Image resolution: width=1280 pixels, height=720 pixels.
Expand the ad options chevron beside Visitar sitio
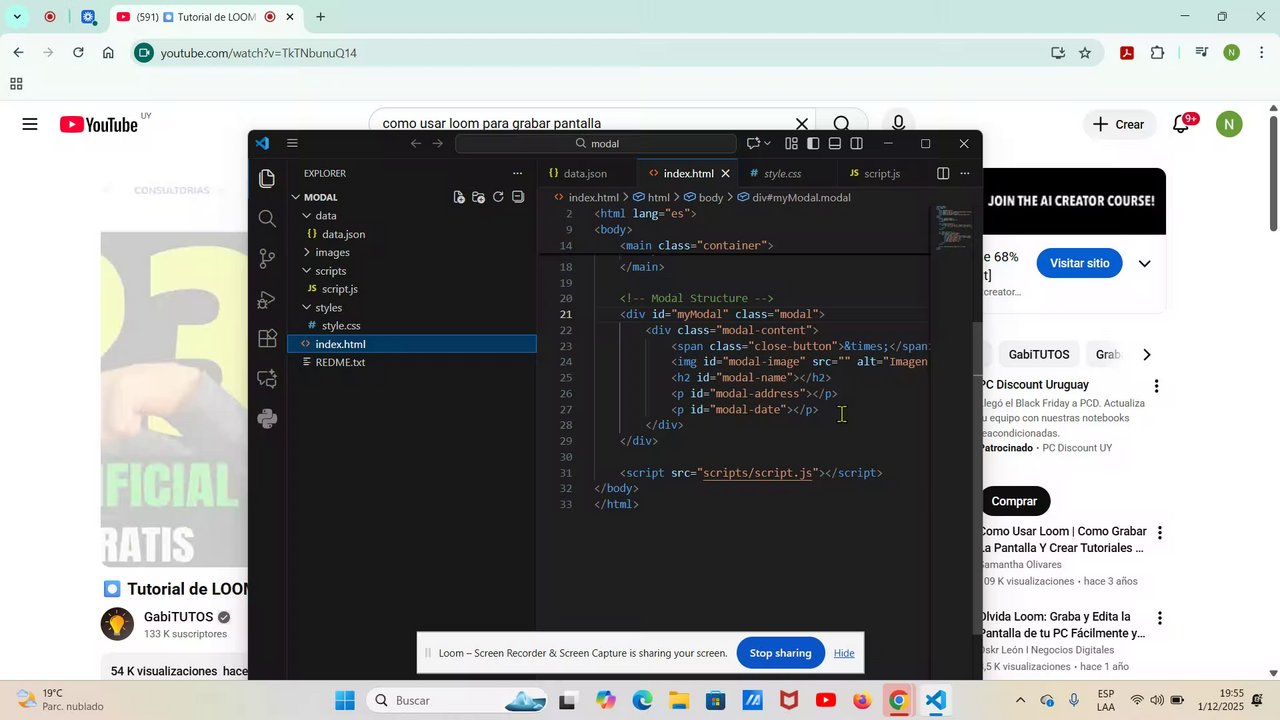1145,264
